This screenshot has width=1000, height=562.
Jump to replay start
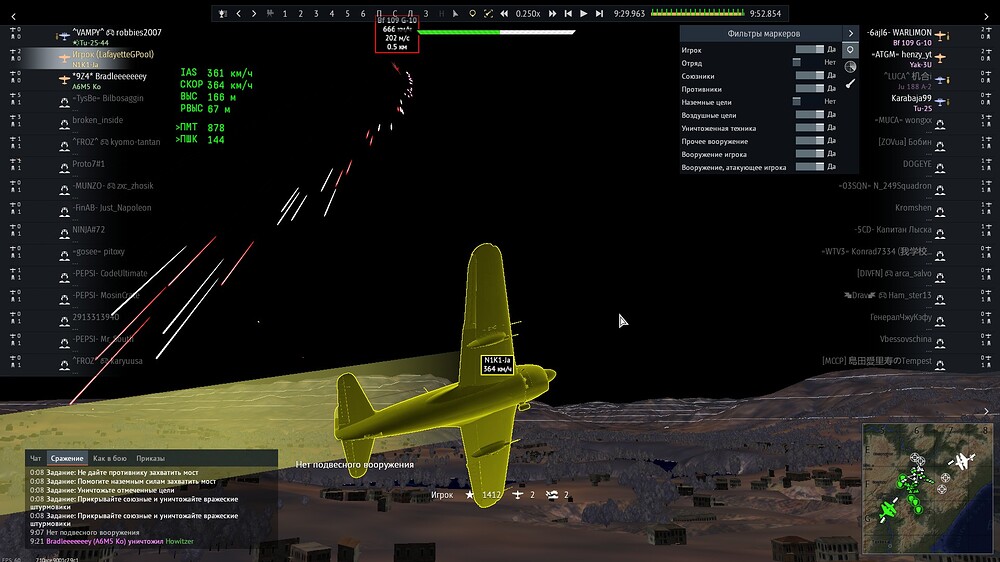click(x=568, y=13)
